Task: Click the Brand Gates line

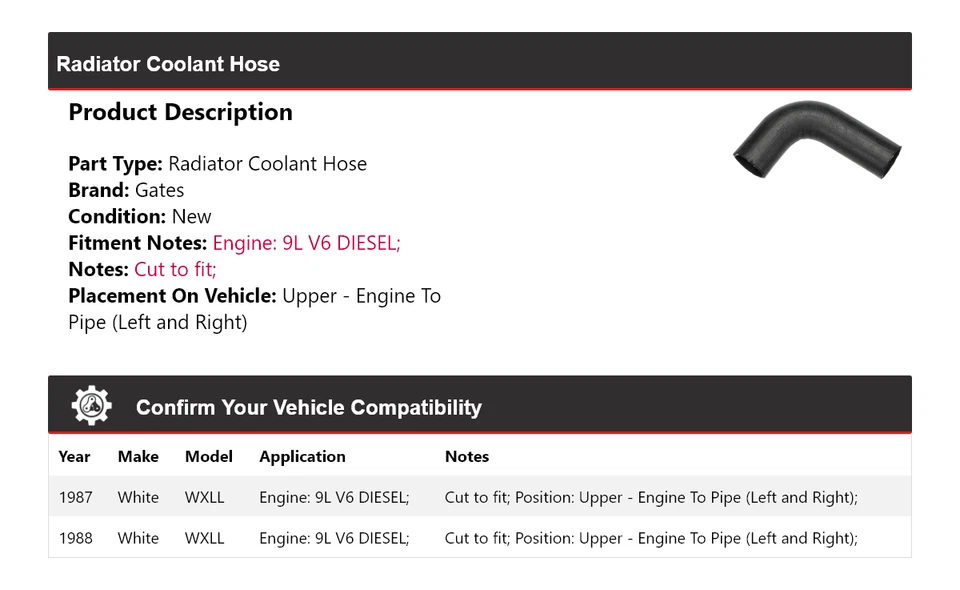Action: click(x=126, y=190)
